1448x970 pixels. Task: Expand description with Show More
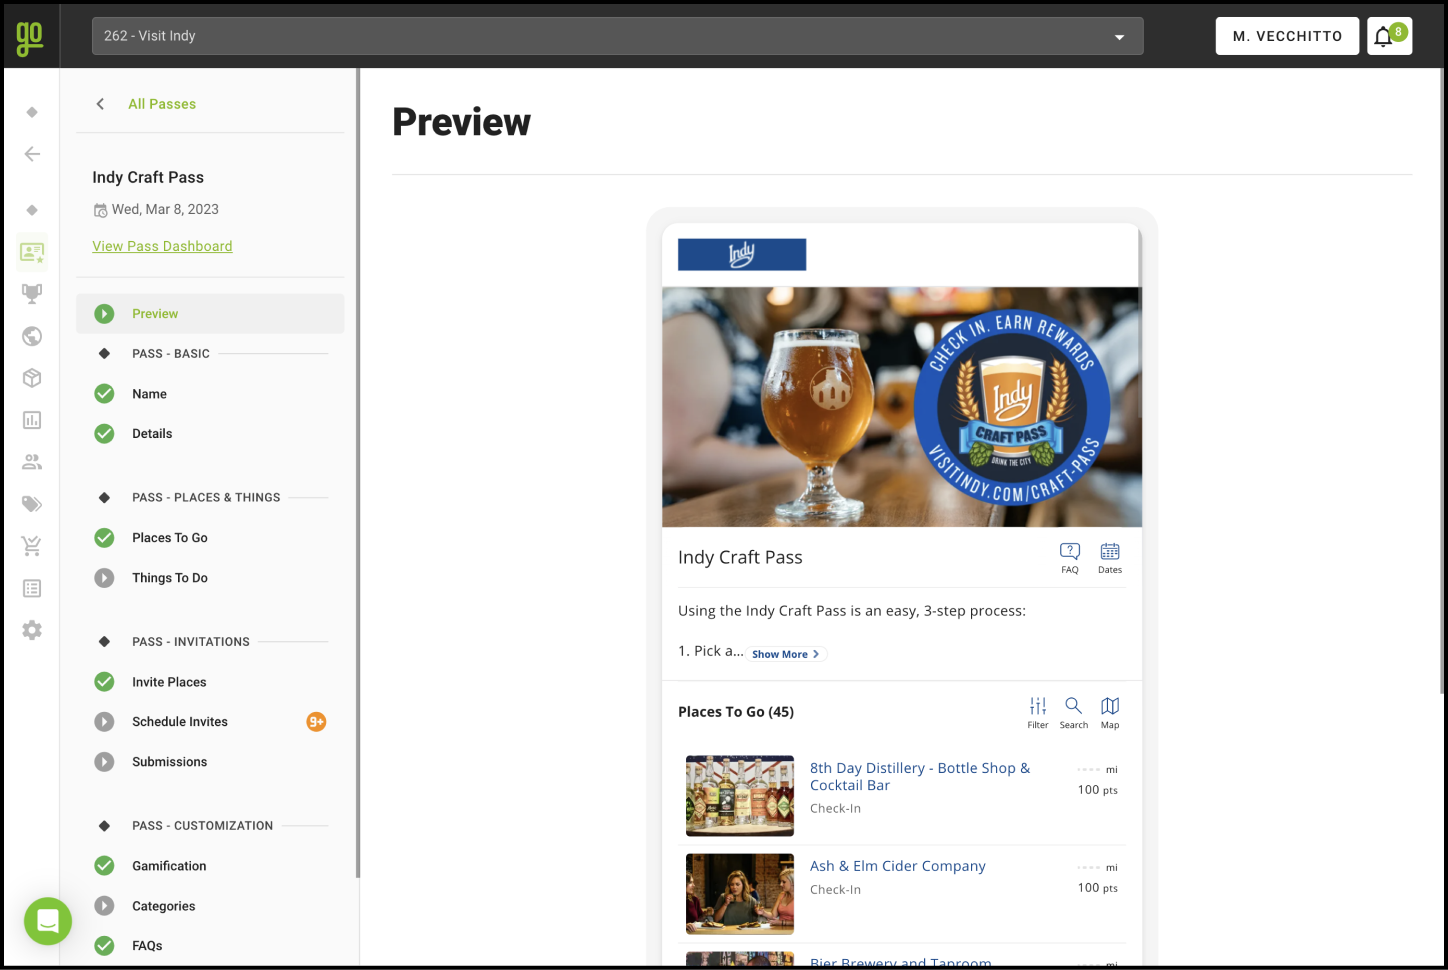click(786, 654)
